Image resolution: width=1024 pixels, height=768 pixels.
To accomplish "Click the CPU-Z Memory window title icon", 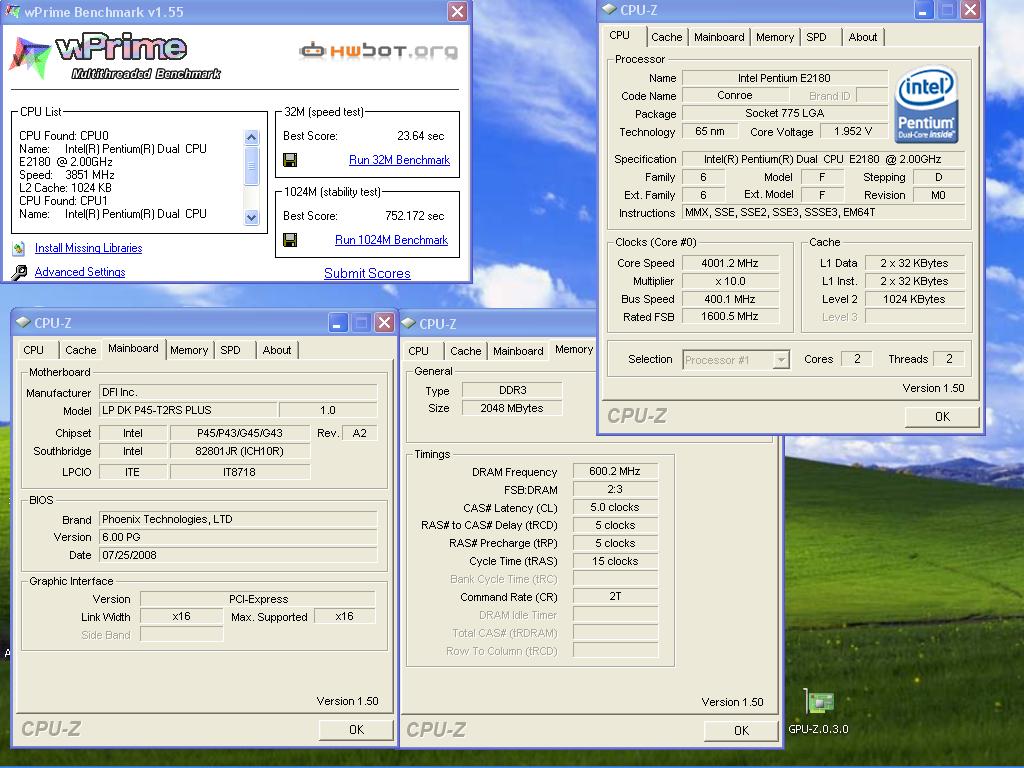I will coord(409,323).
